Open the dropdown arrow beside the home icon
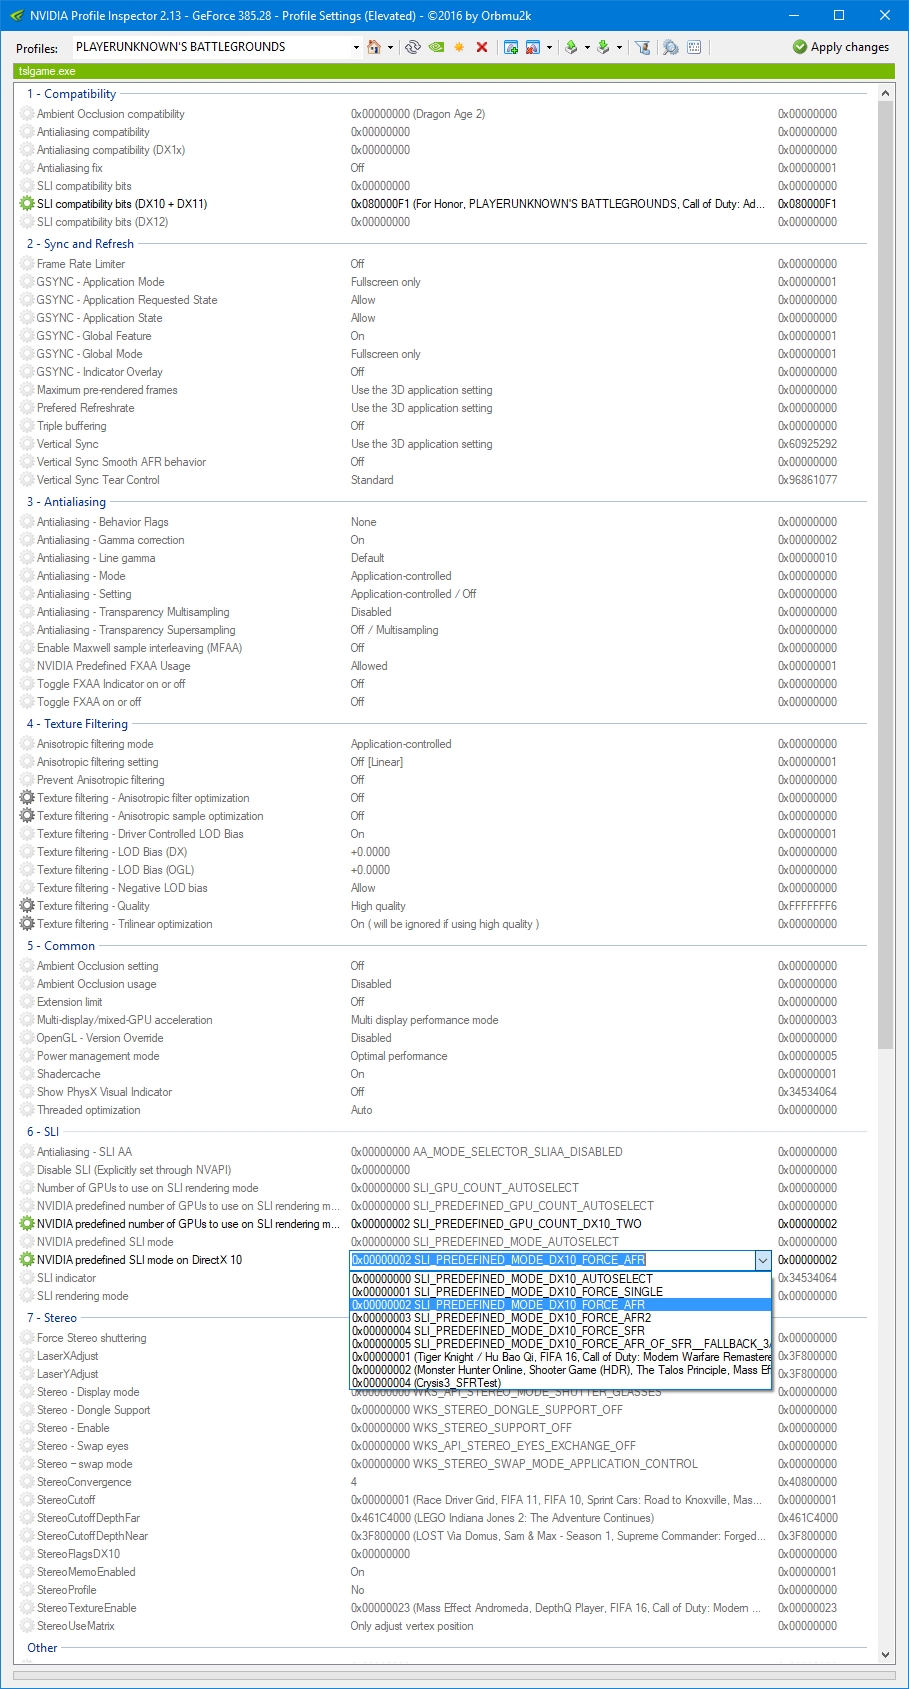 click(x=390, y=47)
